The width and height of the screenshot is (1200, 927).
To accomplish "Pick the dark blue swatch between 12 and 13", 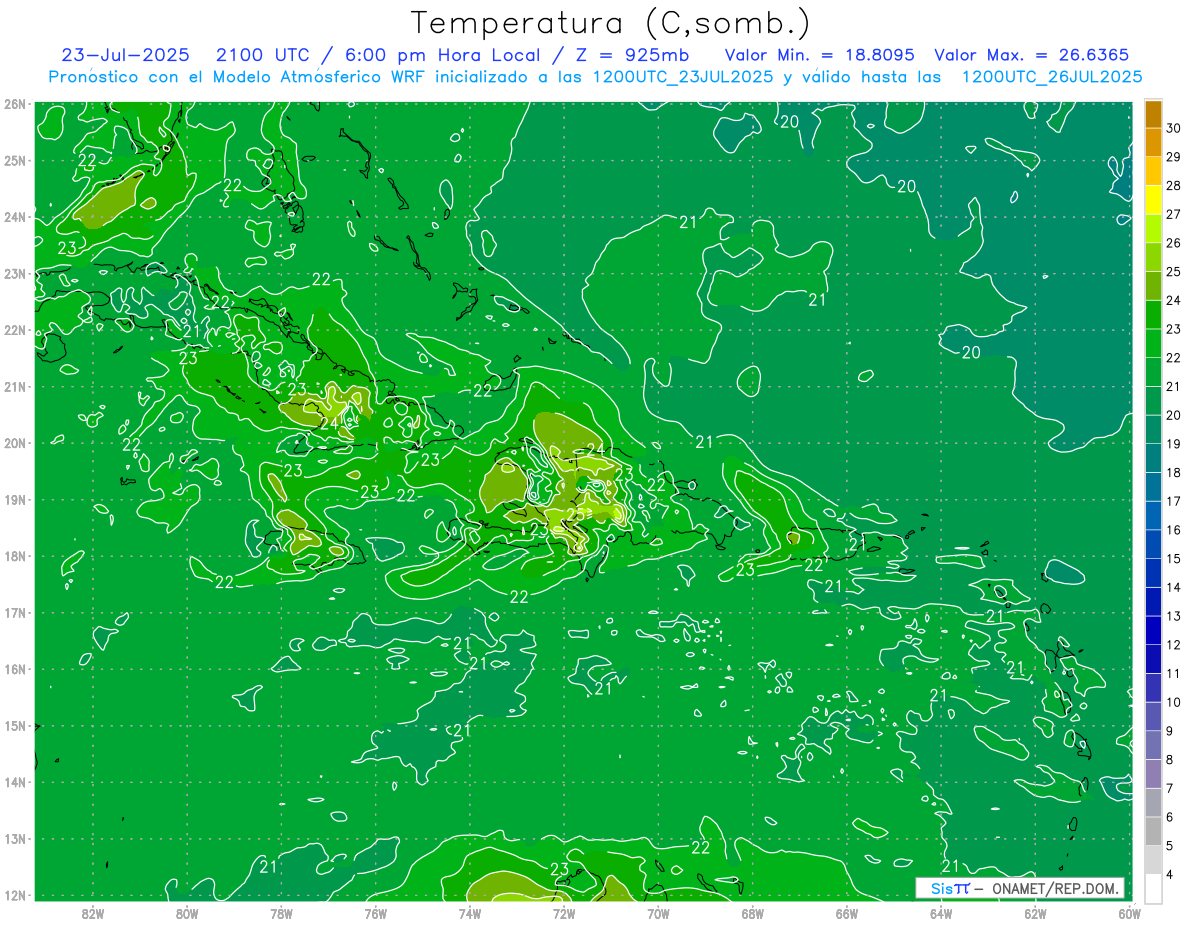I will point(1153,630).
